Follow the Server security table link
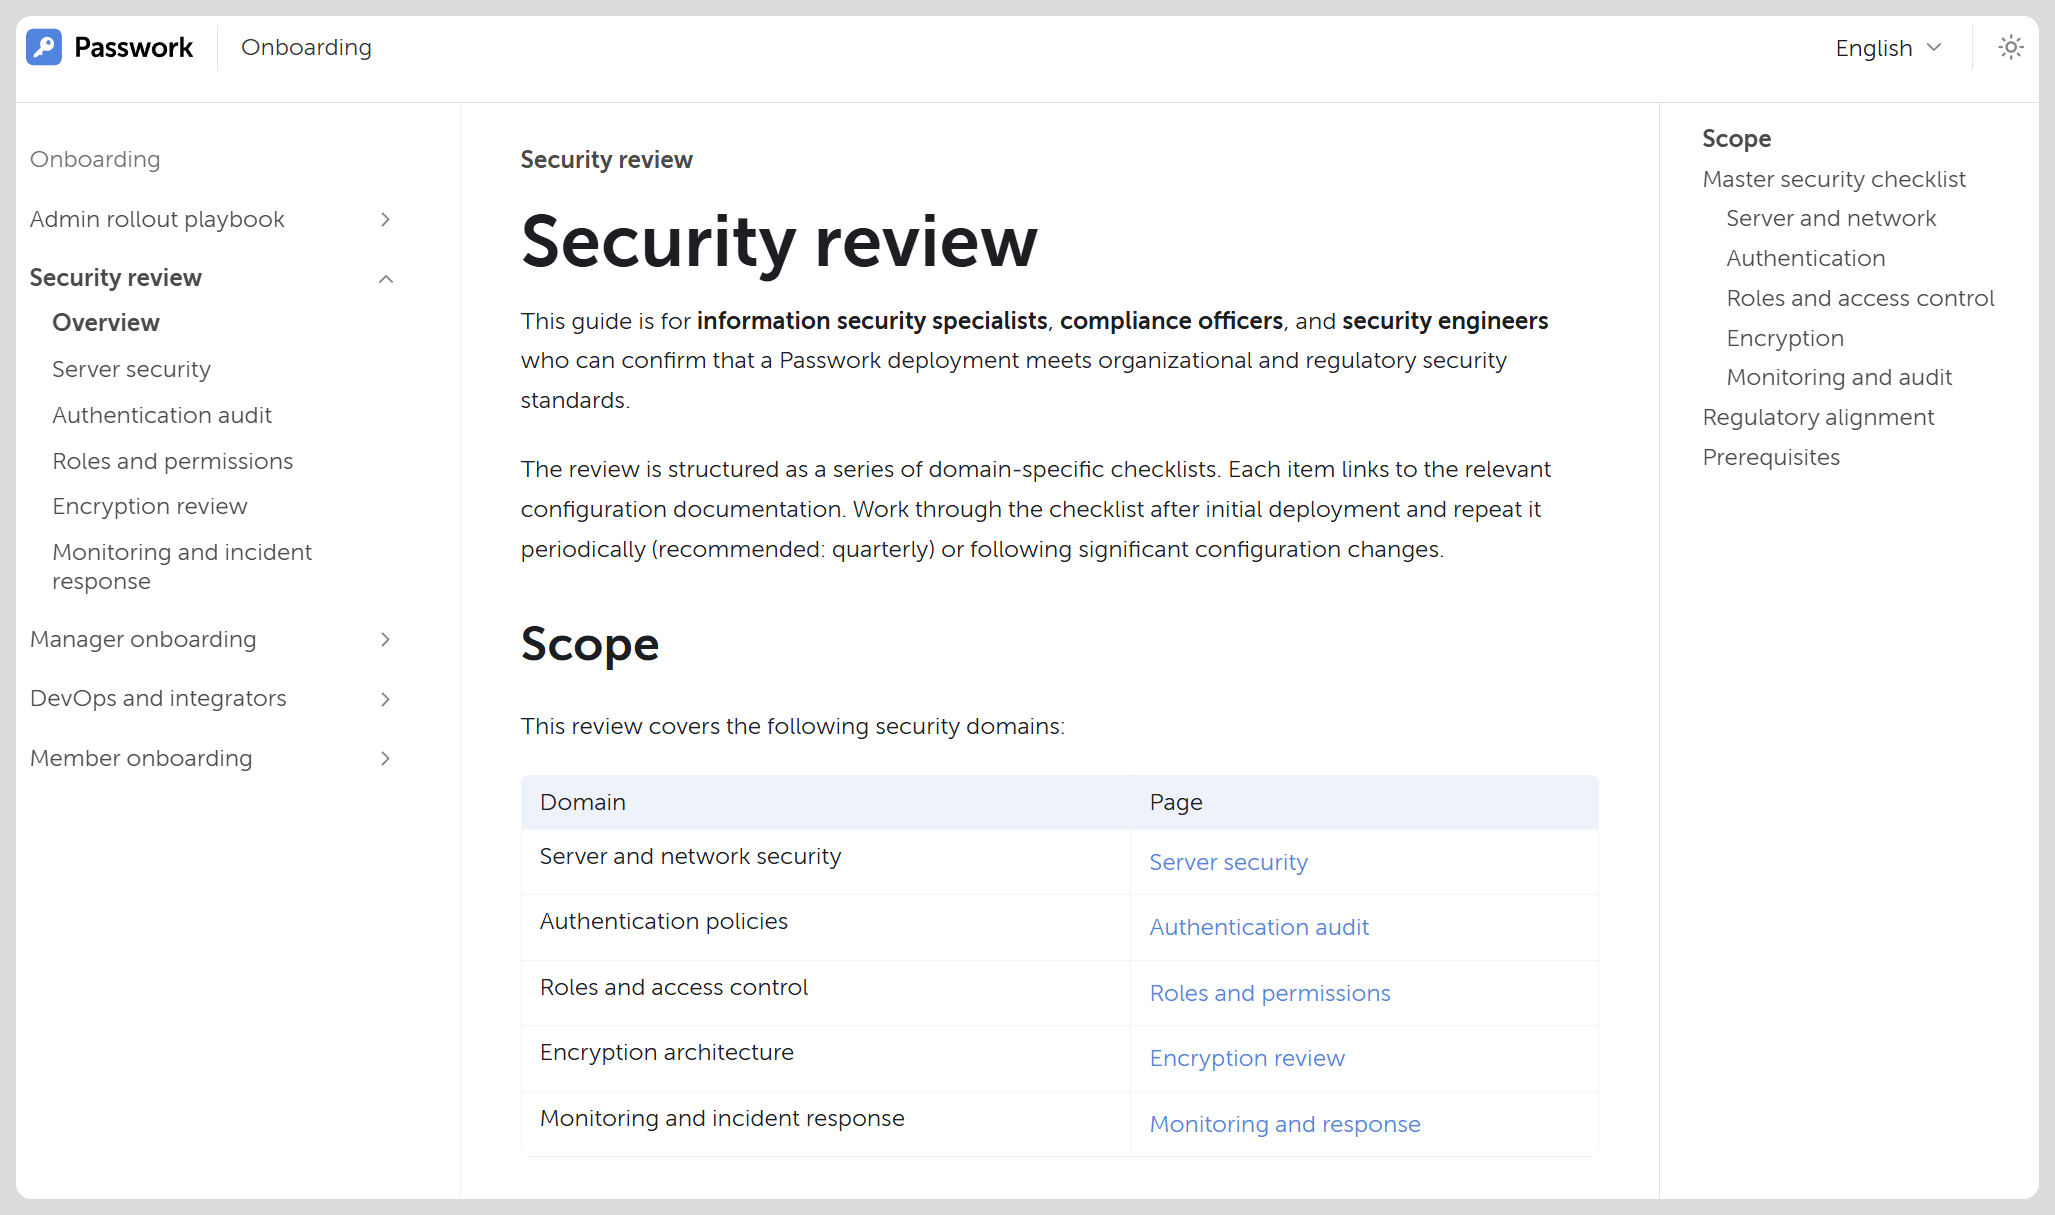Image resolution: width=2055 pixels, height=1215 pixels. [x=1228, y=862]
